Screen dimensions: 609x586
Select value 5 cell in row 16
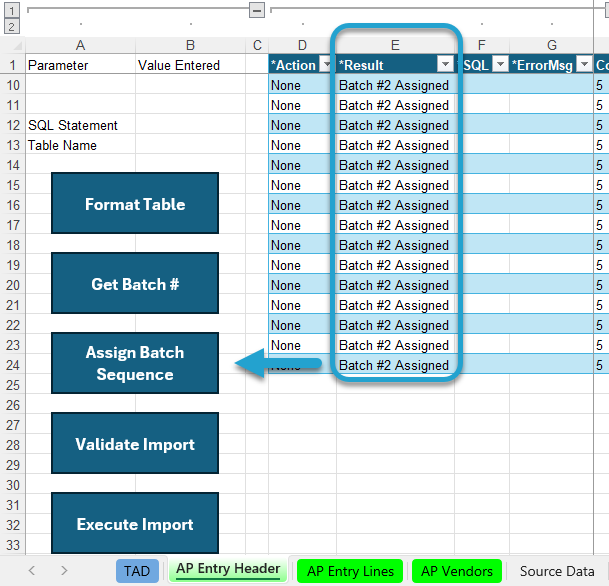click(x=601, y=205)
